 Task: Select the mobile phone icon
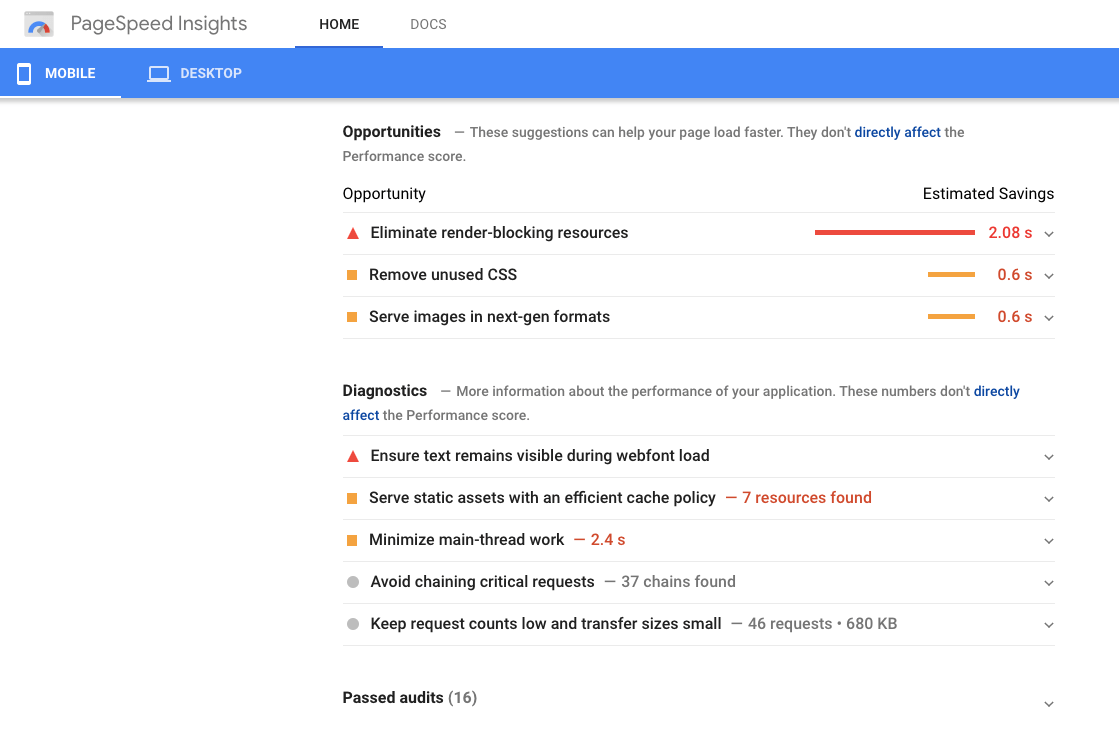[x=23, y=72]
